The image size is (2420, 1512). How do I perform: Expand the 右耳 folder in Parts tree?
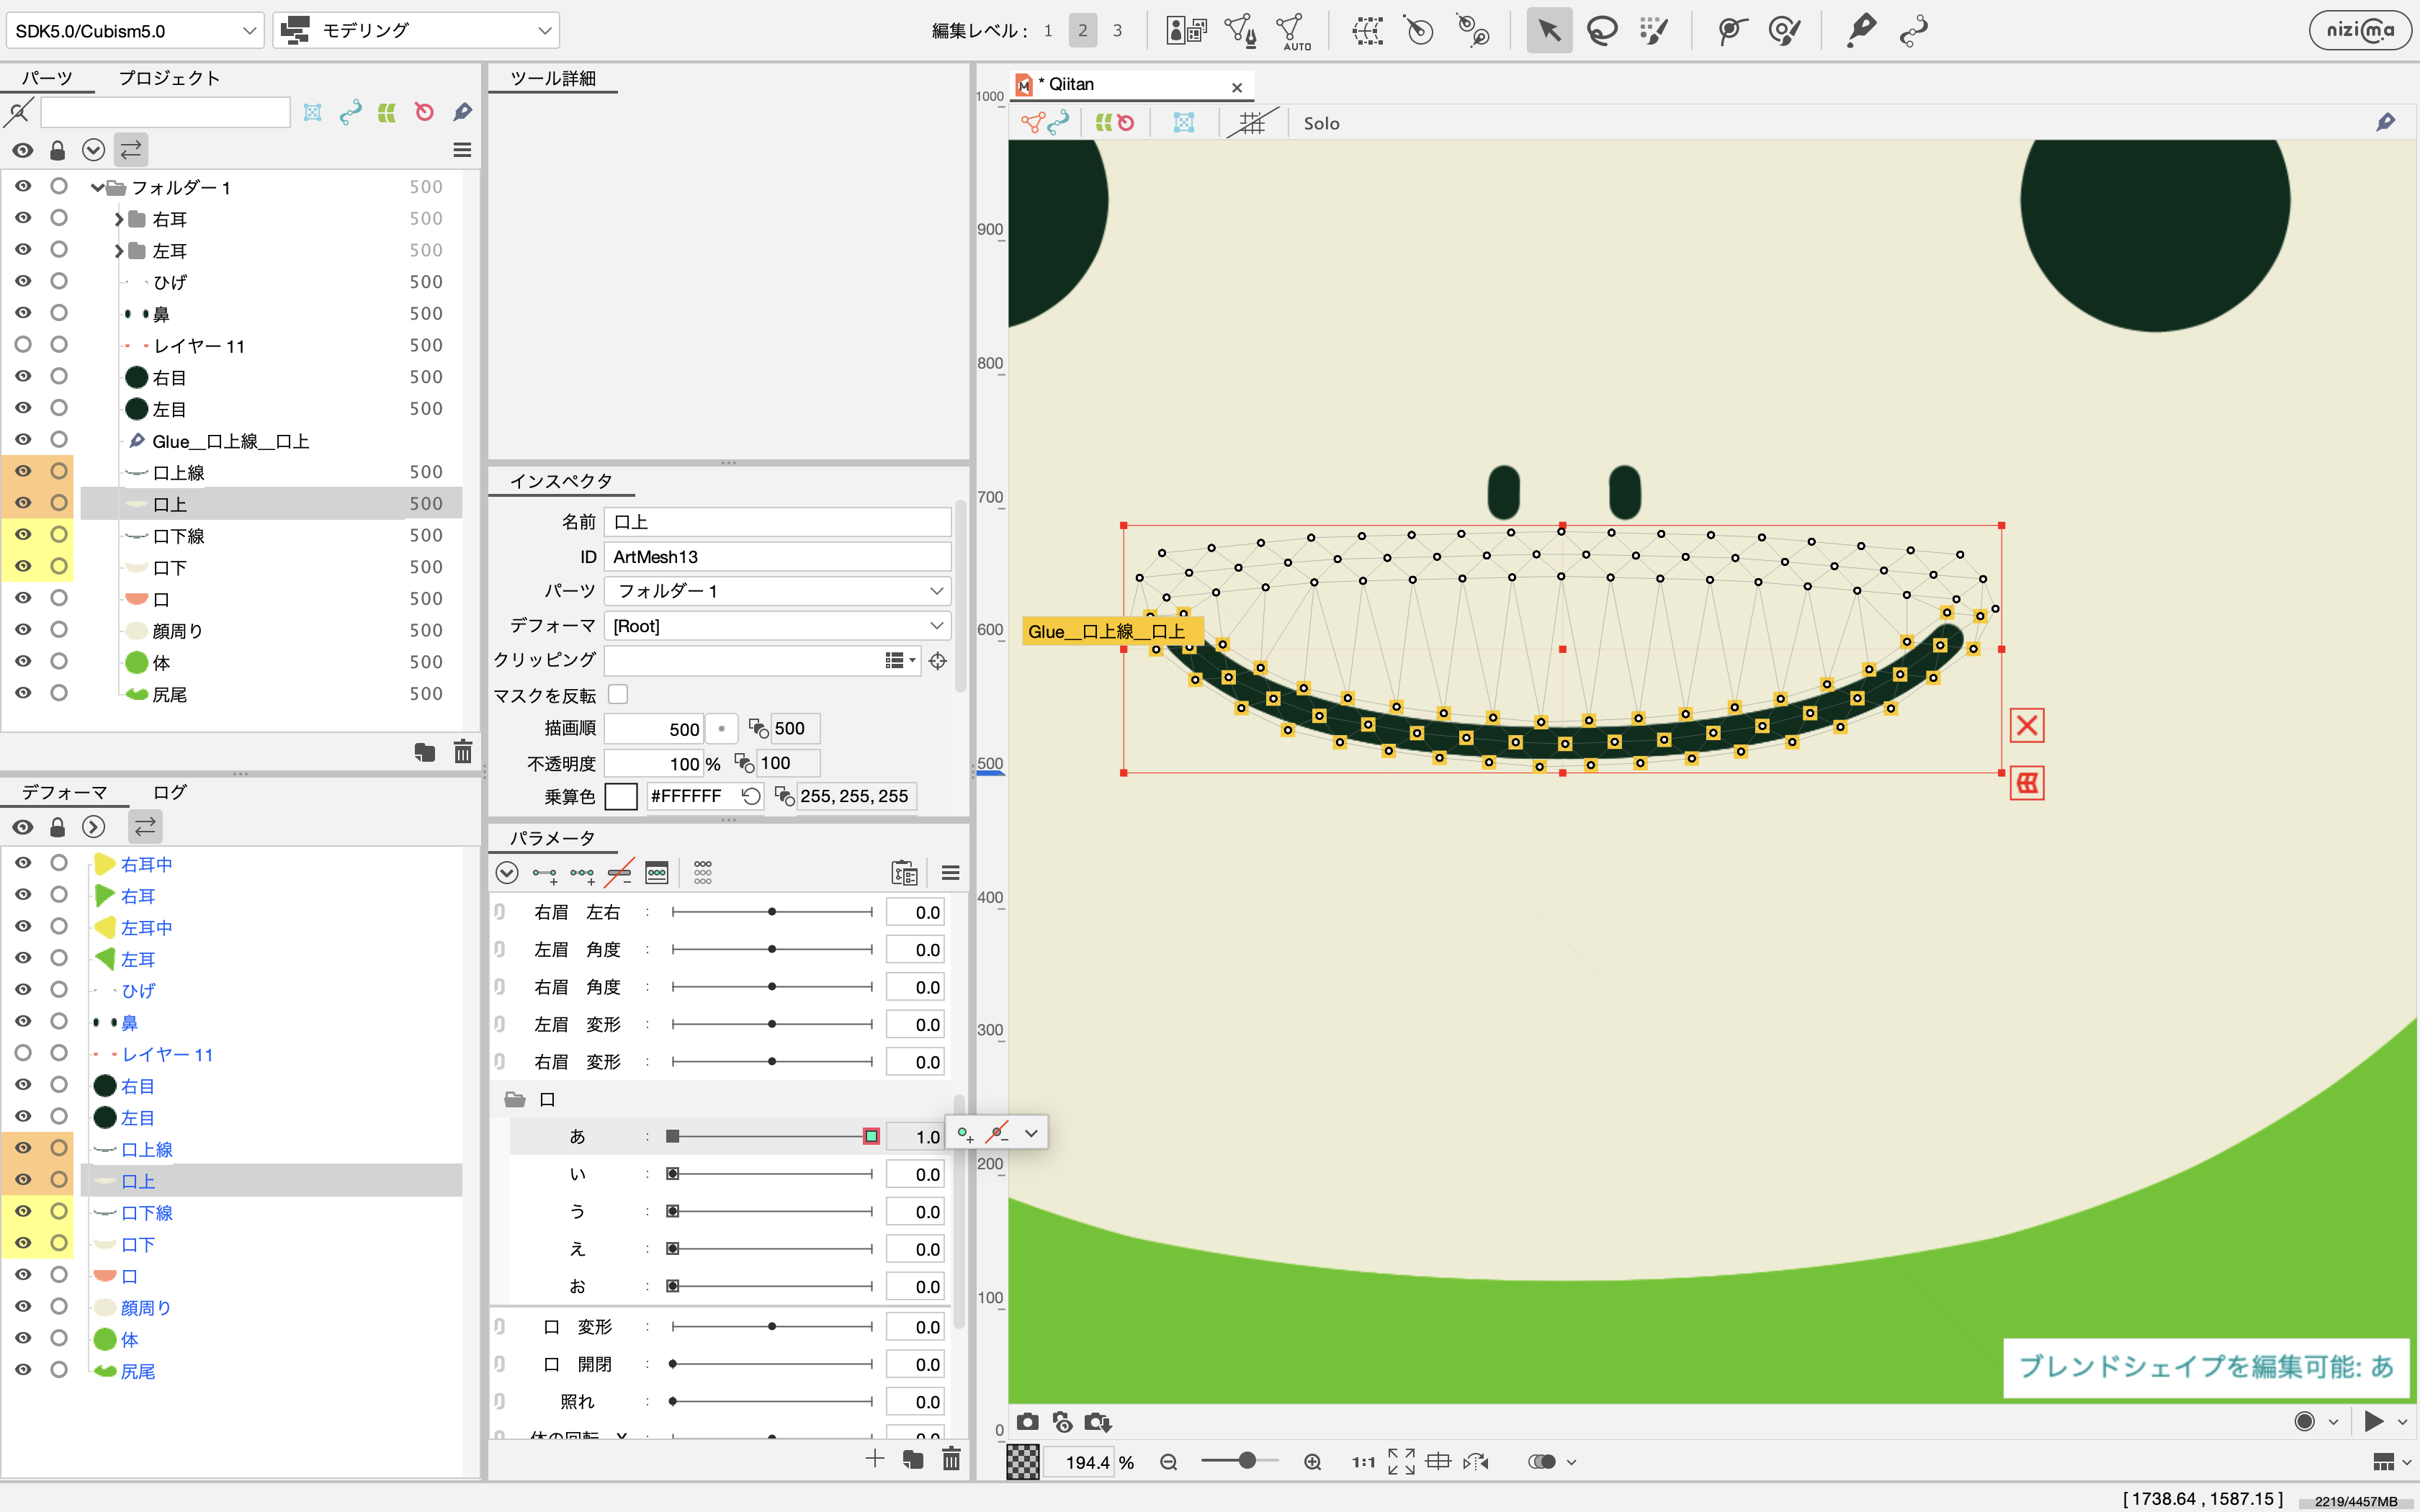(118, 219)
